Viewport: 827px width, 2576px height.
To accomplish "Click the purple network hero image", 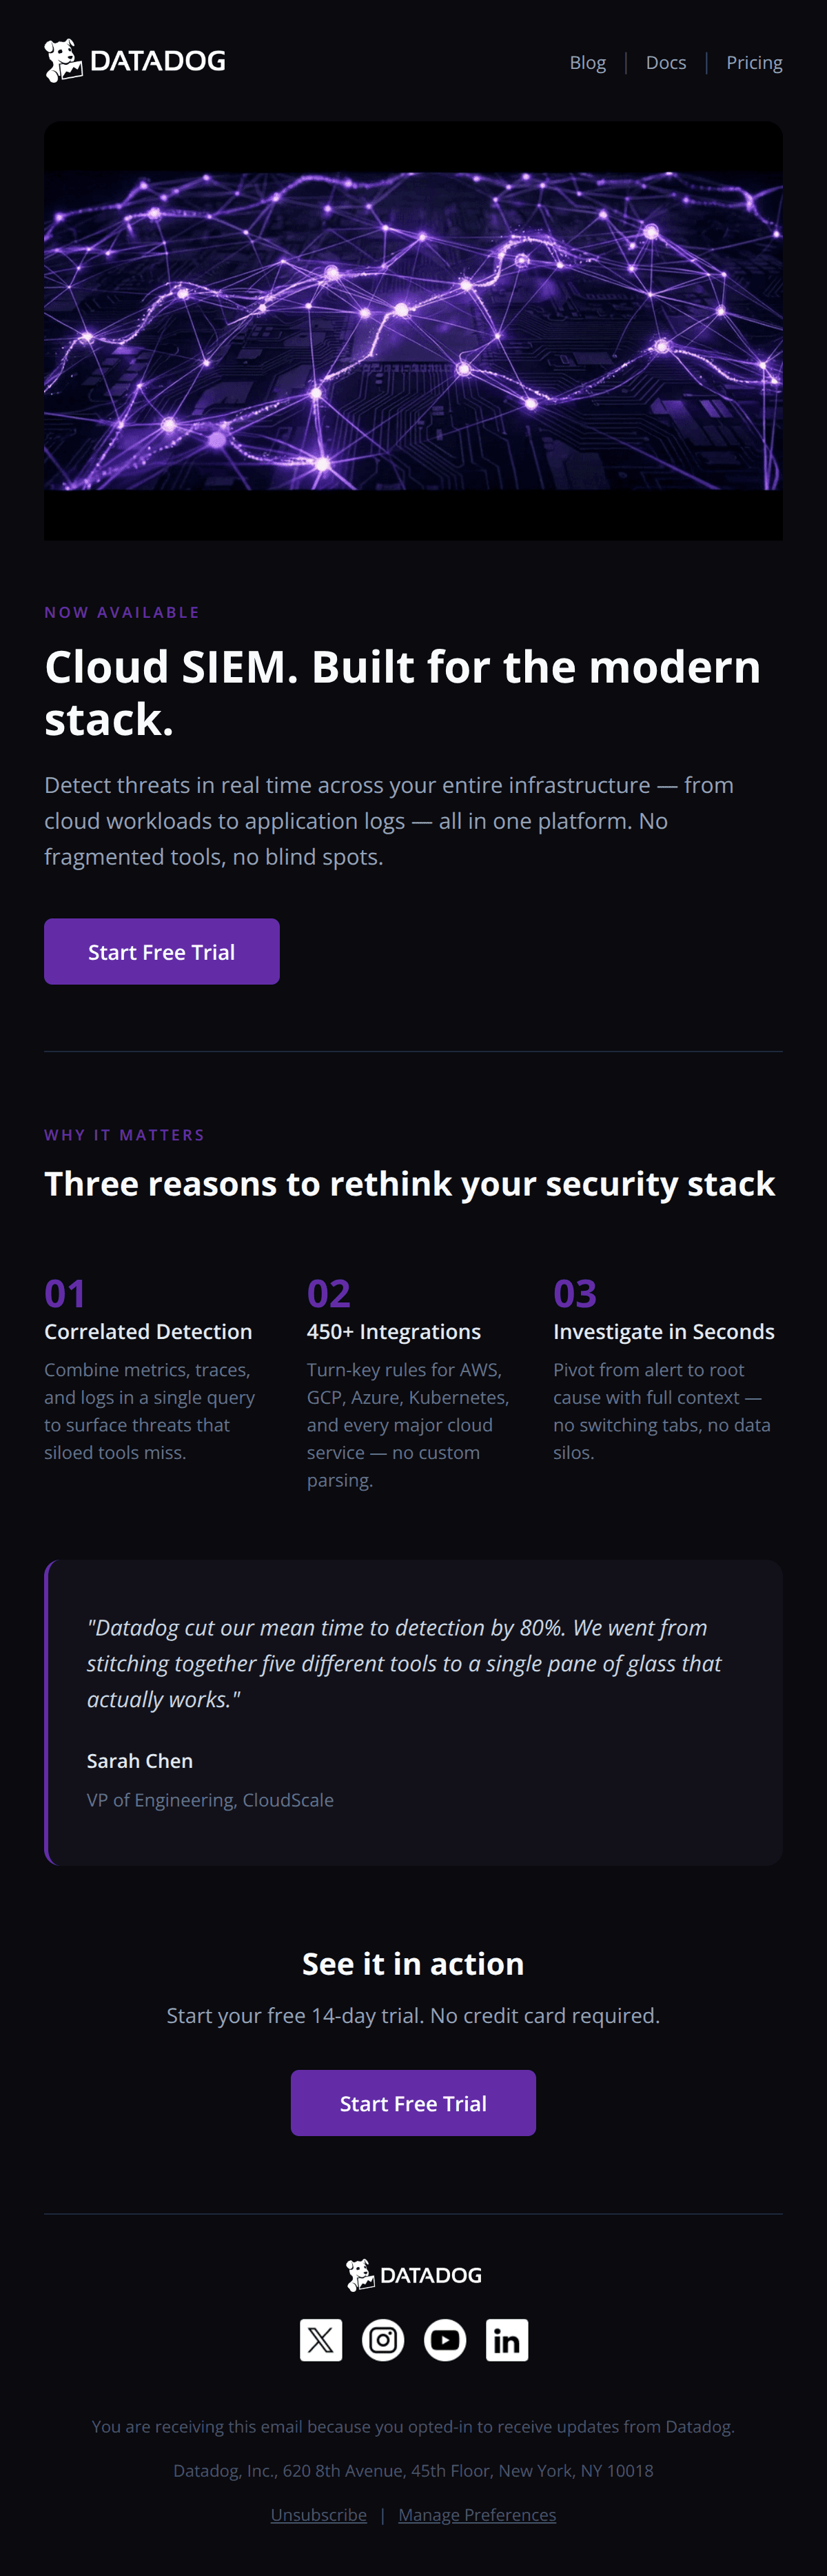I will pyautogui.click(x=413, y=330).
